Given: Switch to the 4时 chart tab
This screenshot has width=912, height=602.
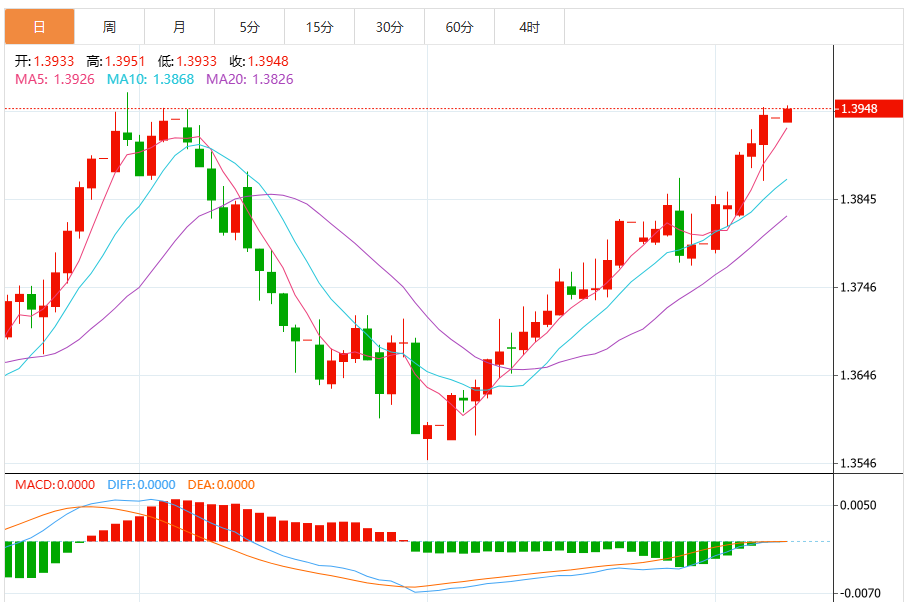Looking at the screenshot, I should (x=529, y=27).
